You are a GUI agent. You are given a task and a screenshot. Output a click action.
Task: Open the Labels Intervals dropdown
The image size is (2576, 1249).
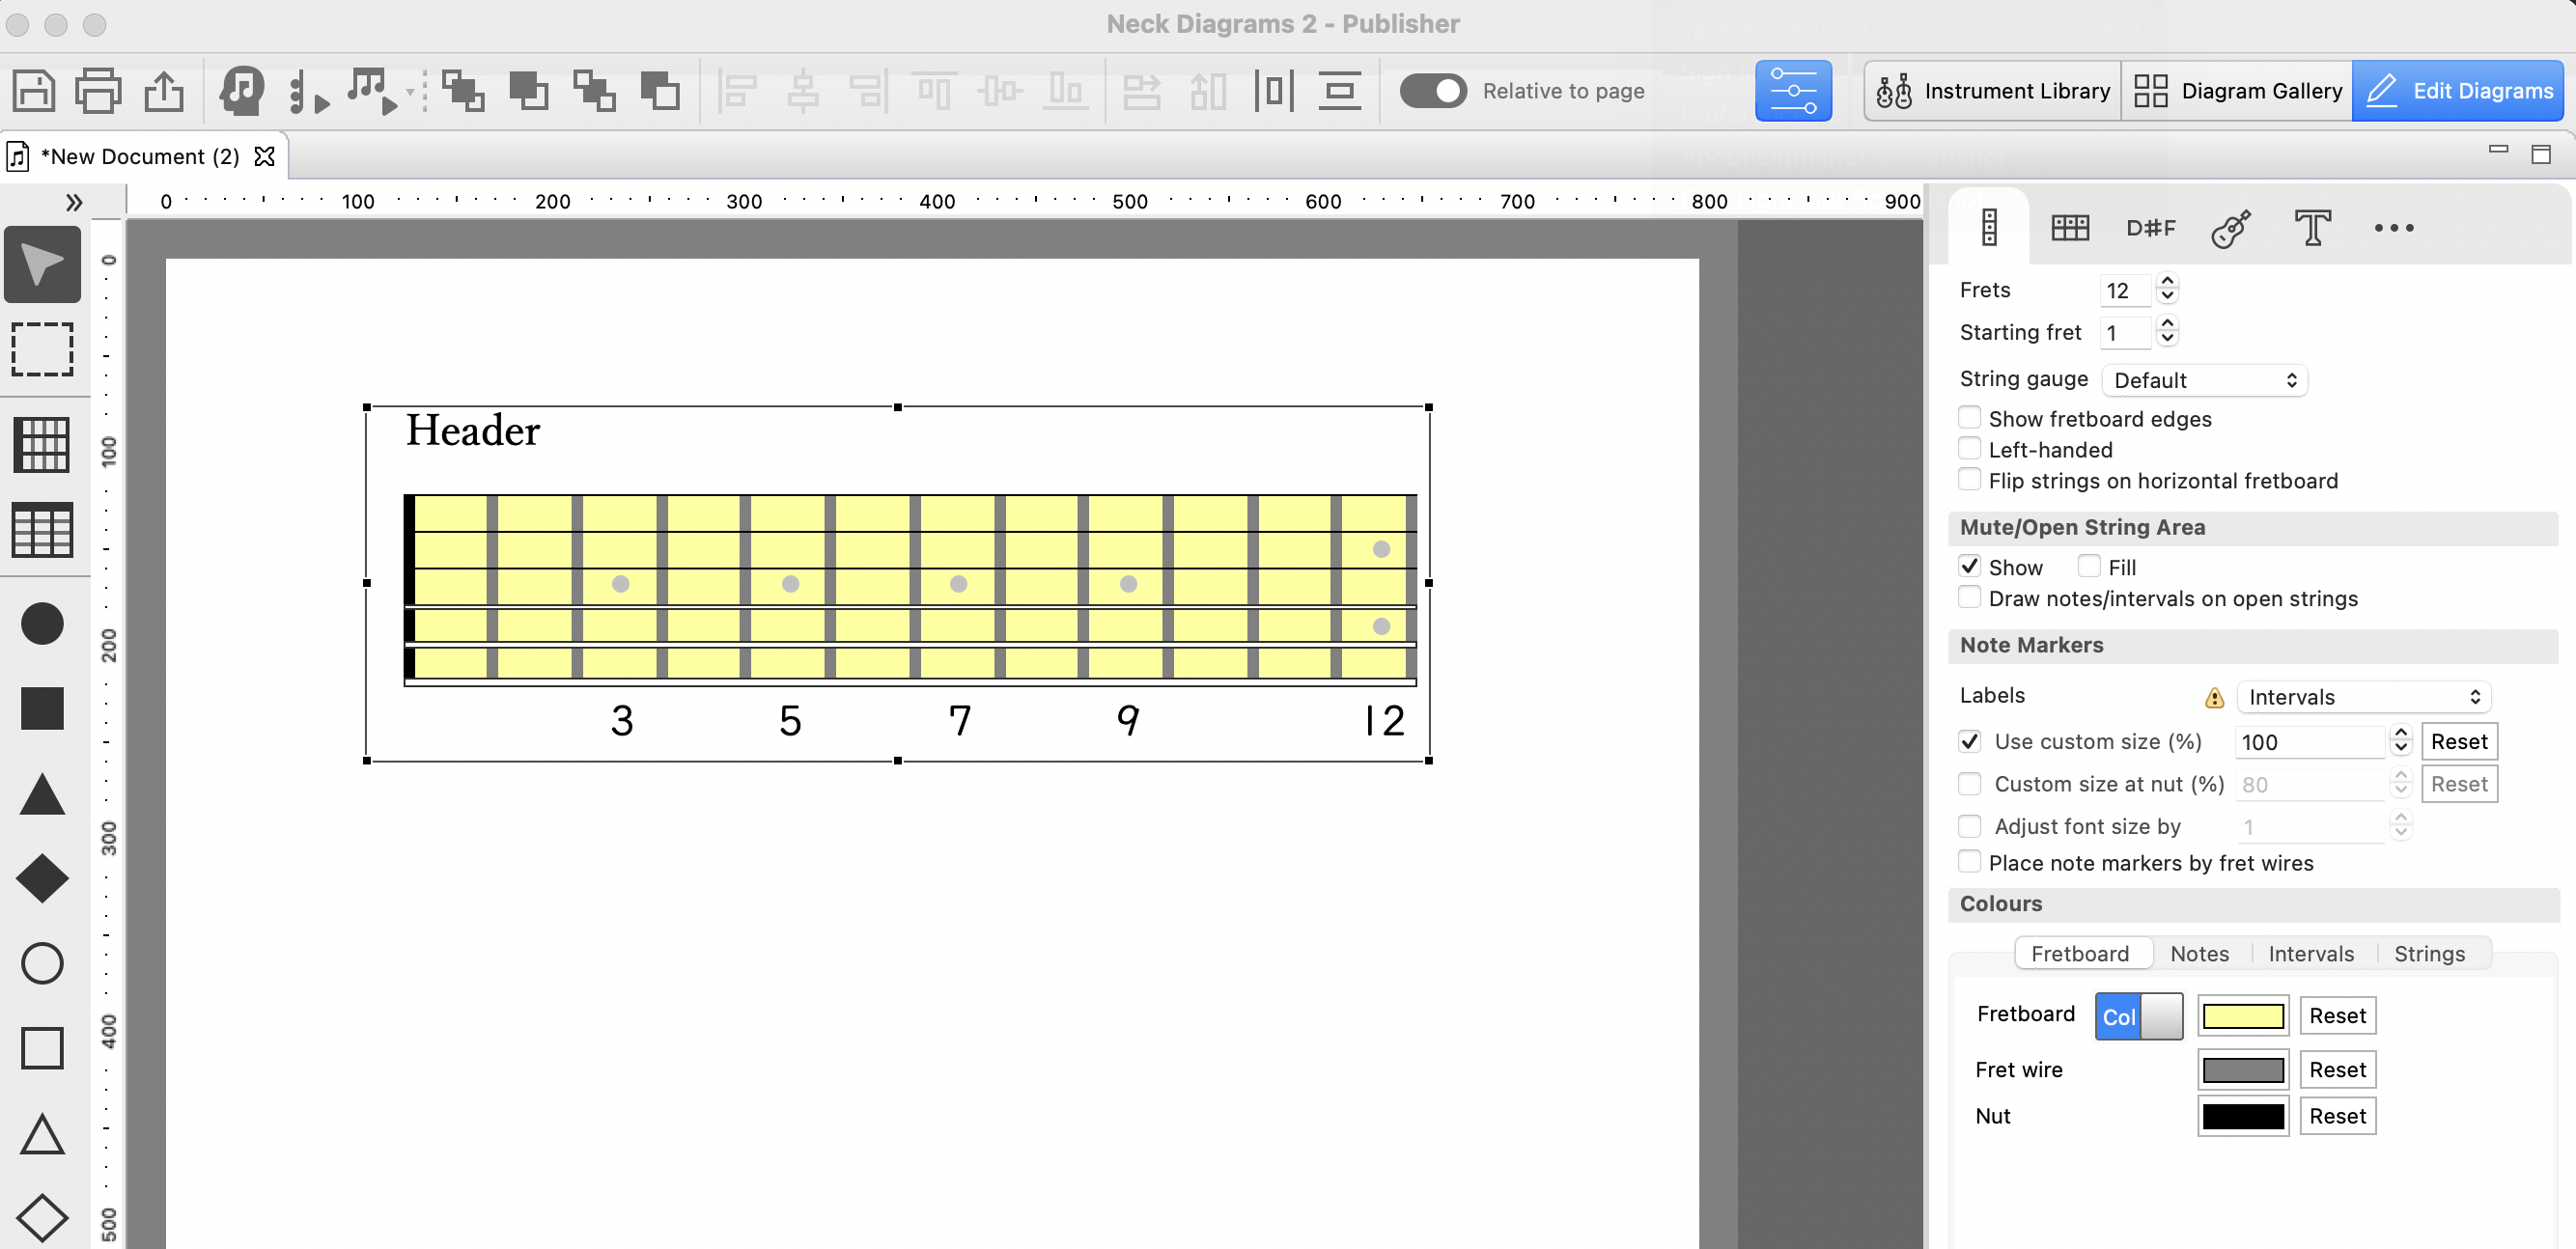(x=2362, y=697)
